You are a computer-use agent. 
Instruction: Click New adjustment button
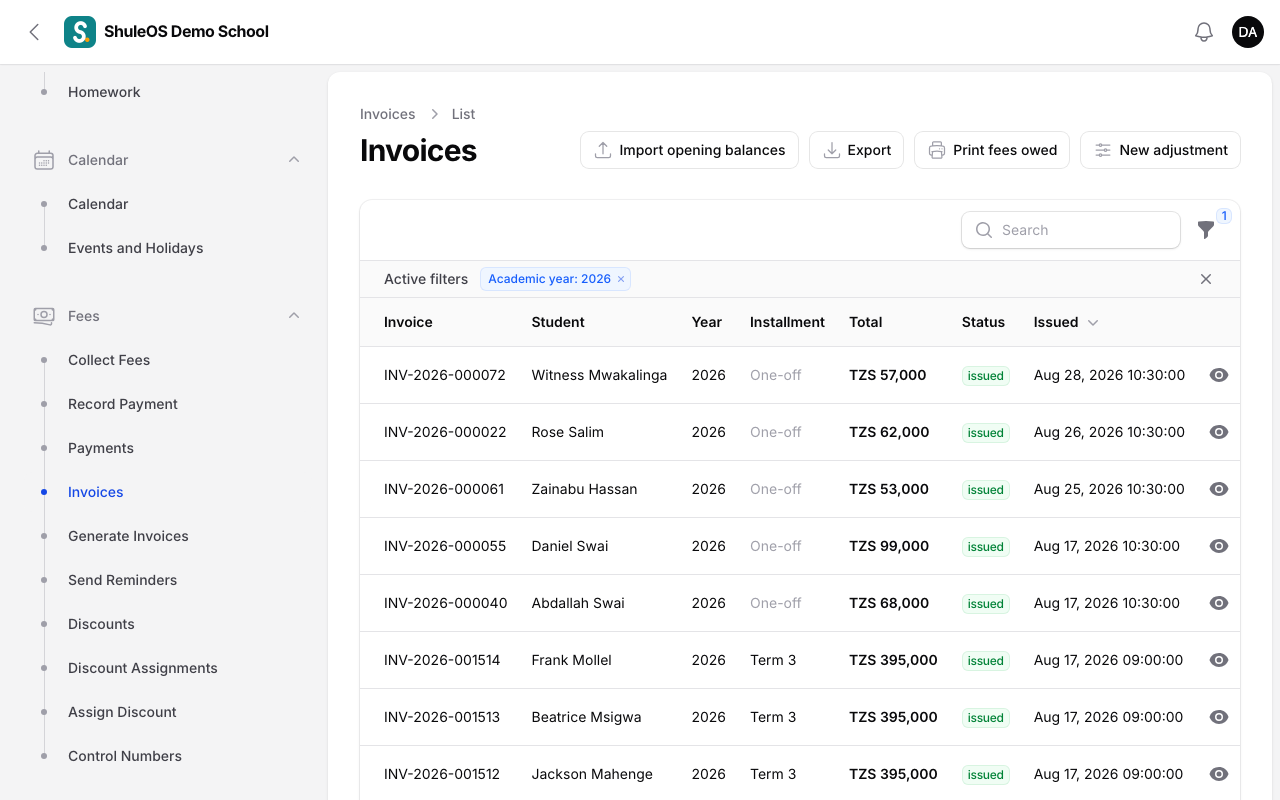[x=1160, y=150]
